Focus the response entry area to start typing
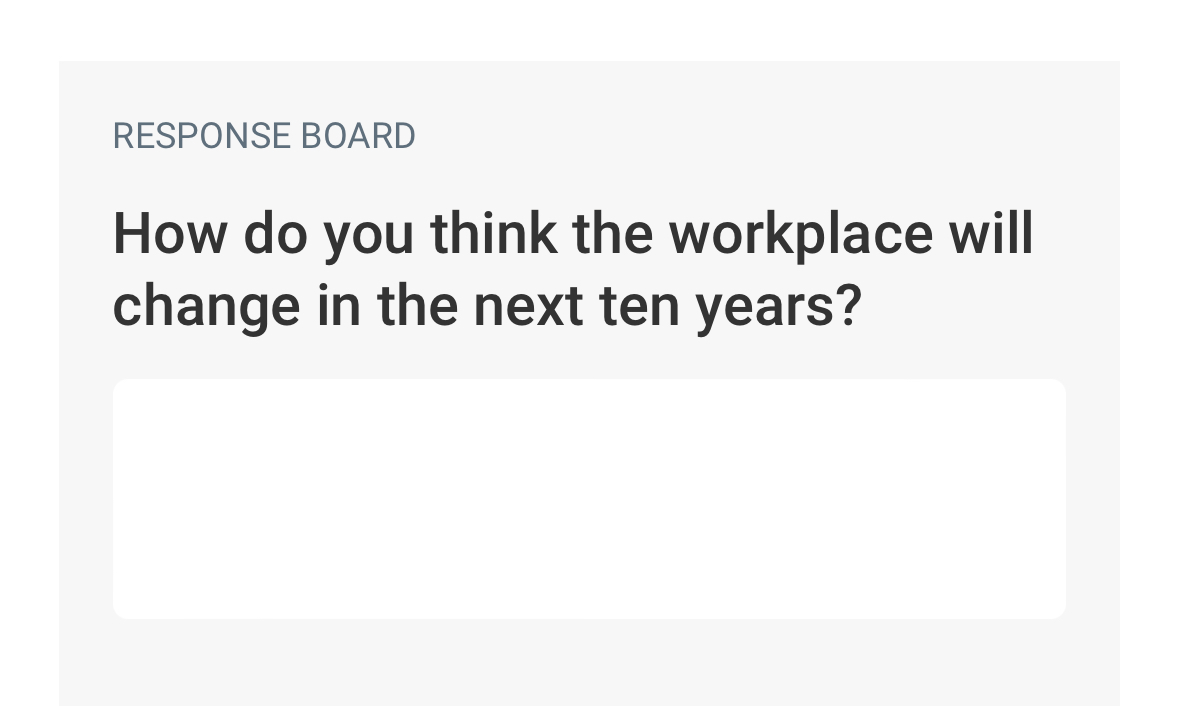This screenshot has height=706, width=1179. click(590, 497)
